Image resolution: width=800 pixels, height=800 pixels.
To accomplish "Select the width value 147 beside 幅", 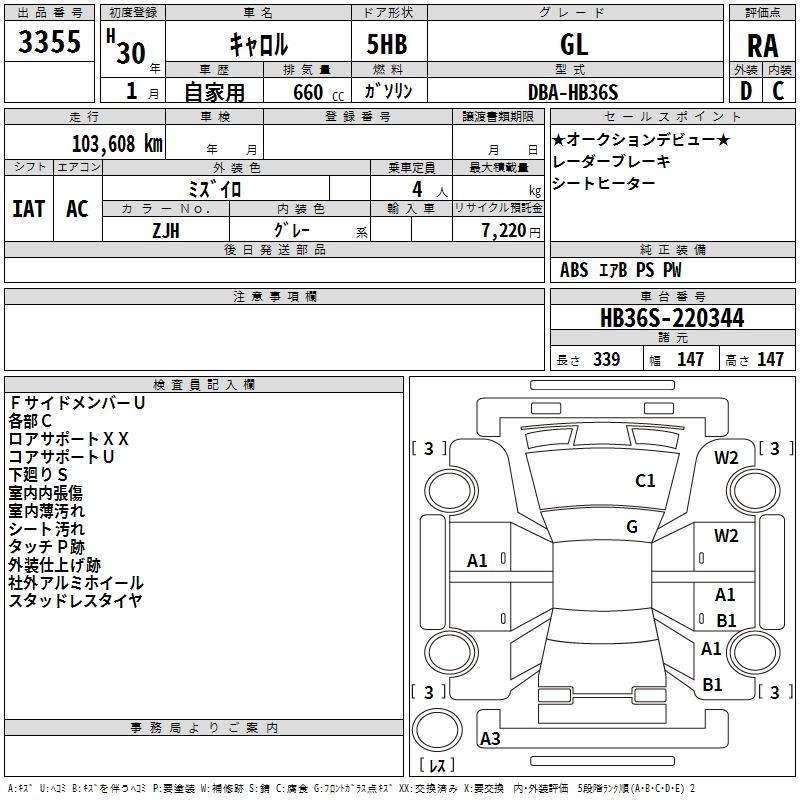I will pyautogui.click(x=690, y=360).
